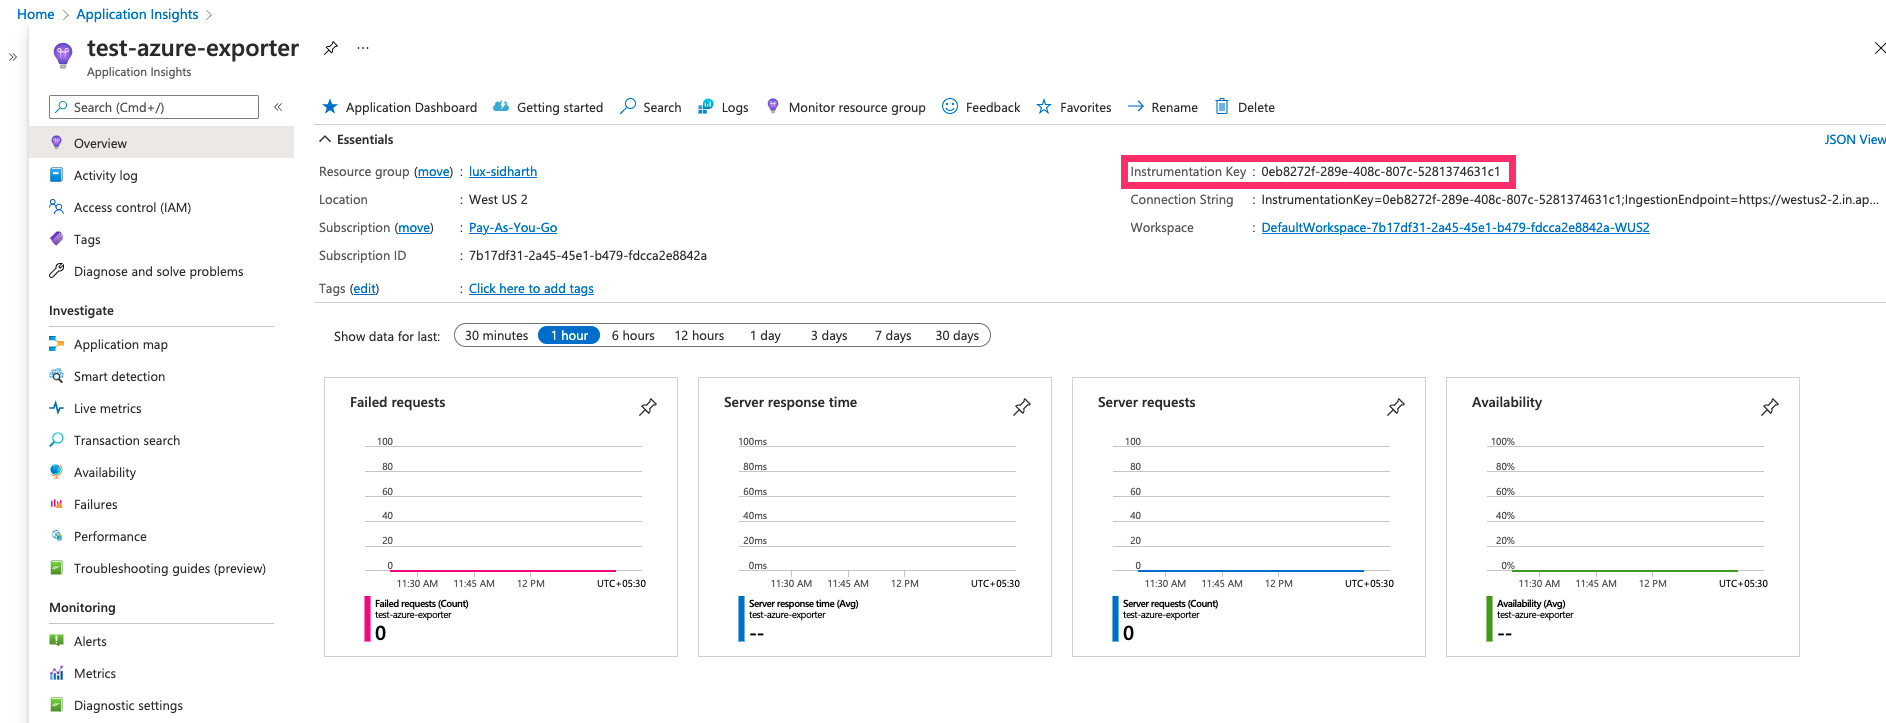Collapse the Essentials section

coord(325,140)
